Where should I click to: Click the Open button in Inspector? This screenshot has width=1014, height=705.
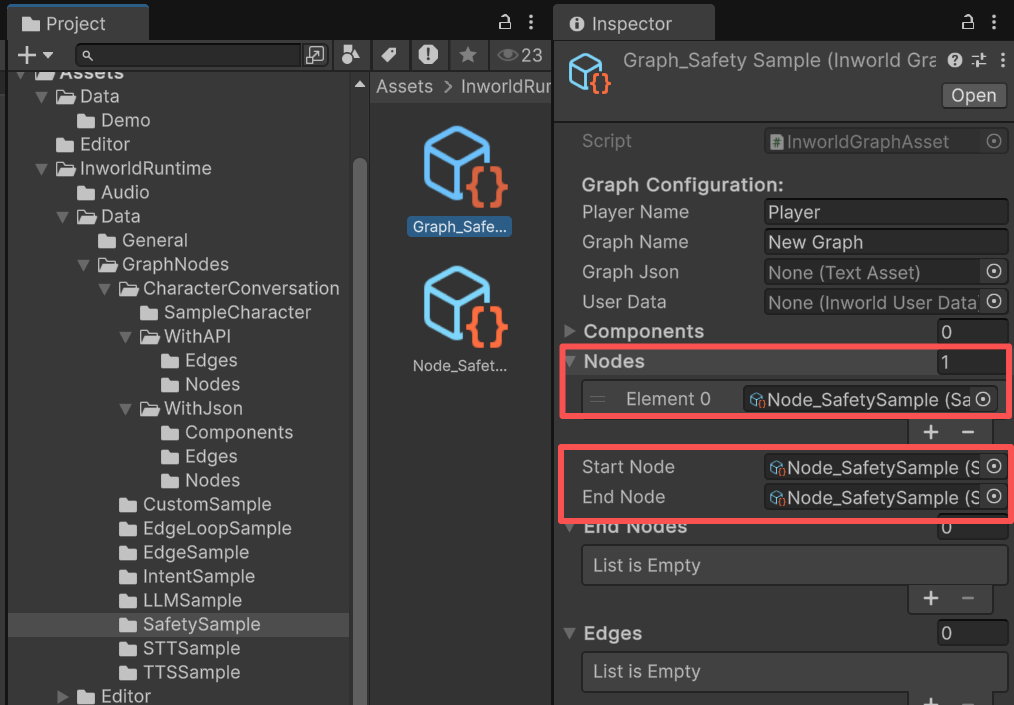pos(972,95)
